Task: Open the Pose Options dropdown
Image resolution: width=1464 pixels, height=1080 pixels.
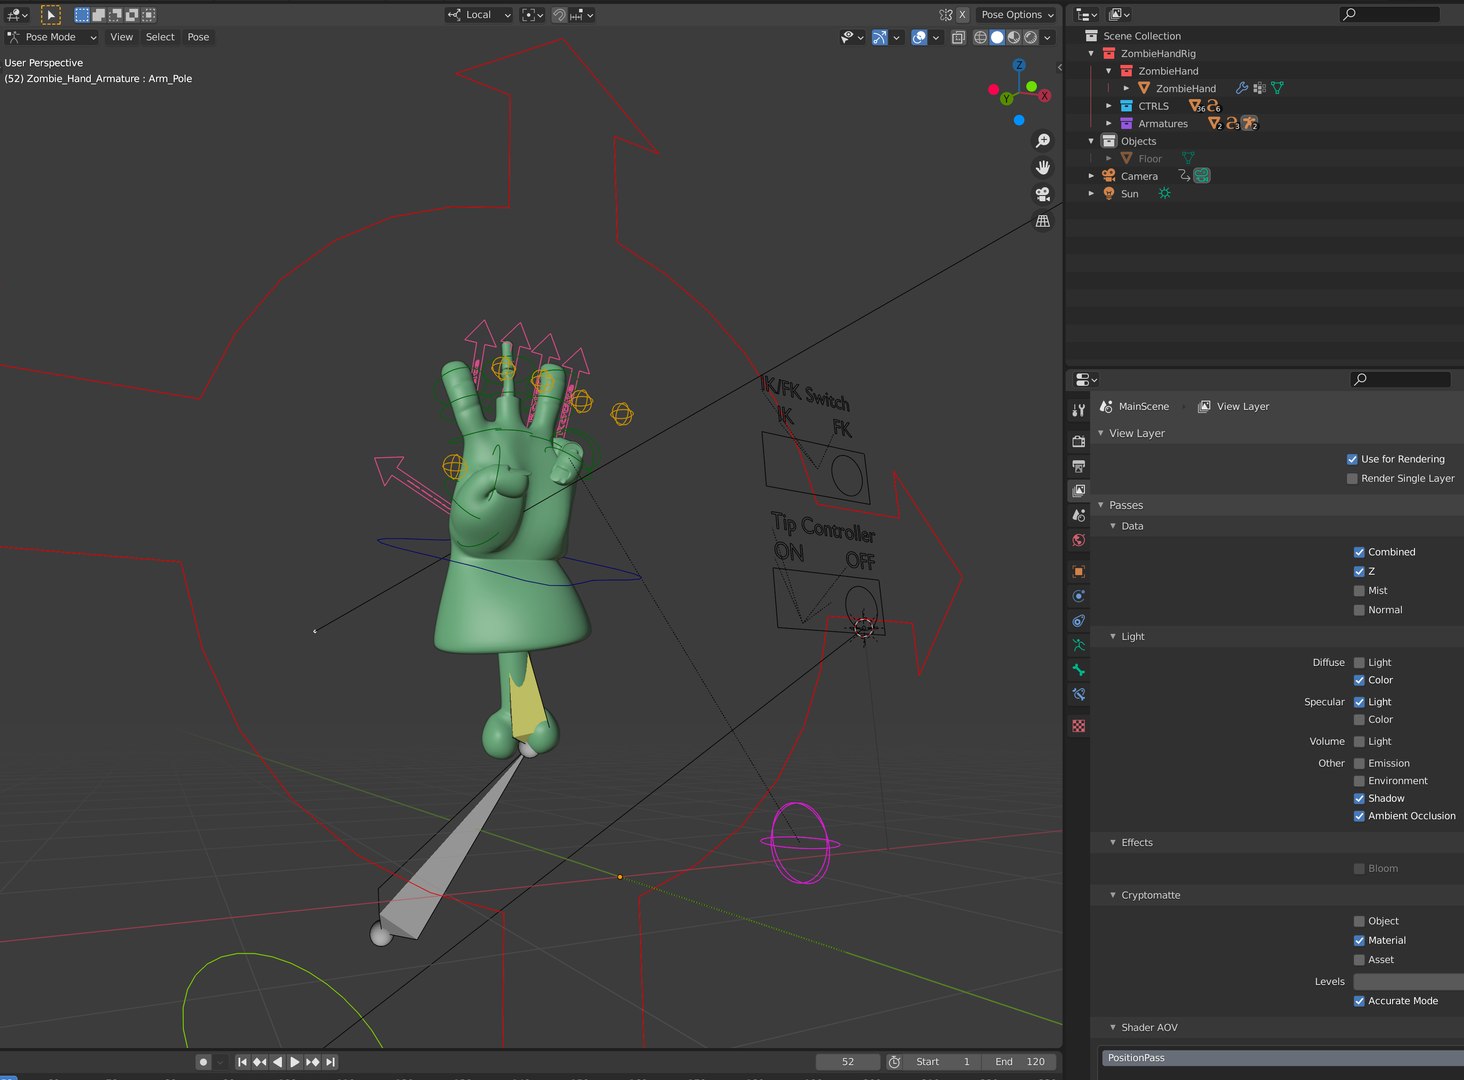Action: pos(1017,15)
